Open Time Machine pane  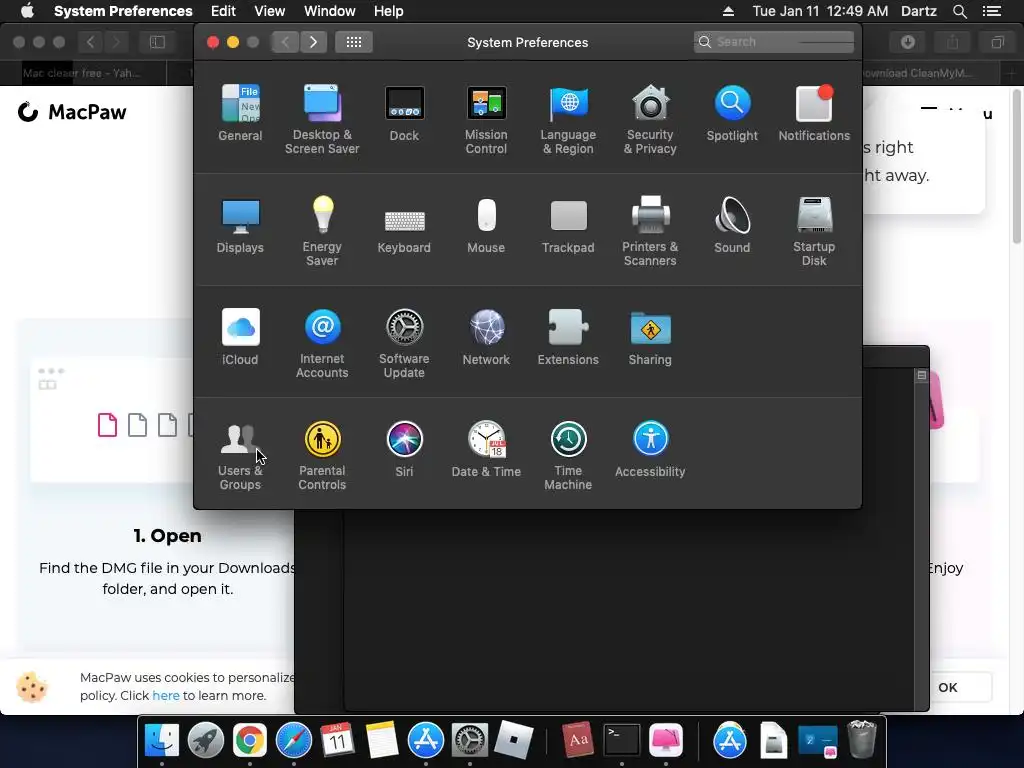[x=568, y=456]
